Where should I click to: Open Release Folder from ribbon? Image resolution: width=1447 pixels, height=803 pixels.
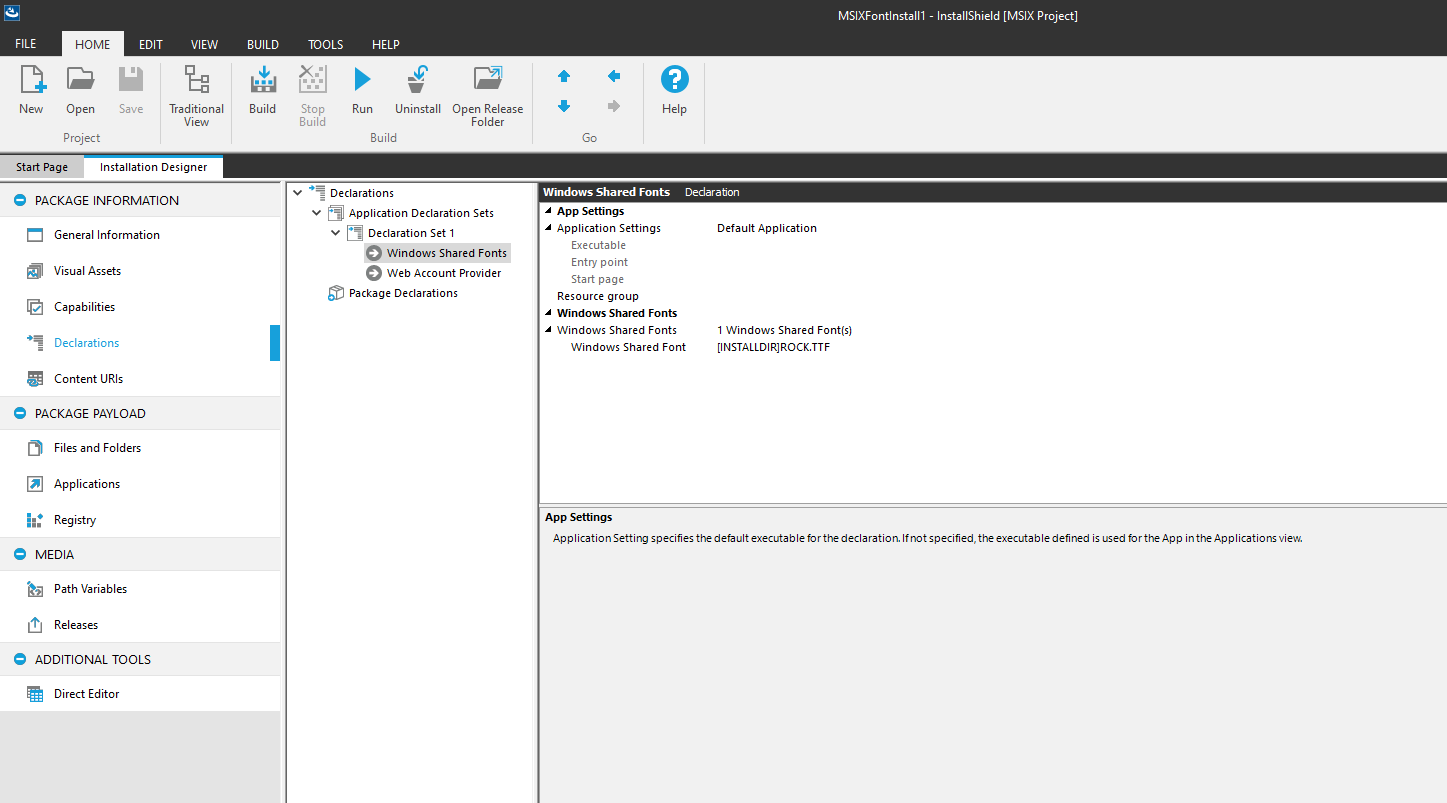(487, 96)
